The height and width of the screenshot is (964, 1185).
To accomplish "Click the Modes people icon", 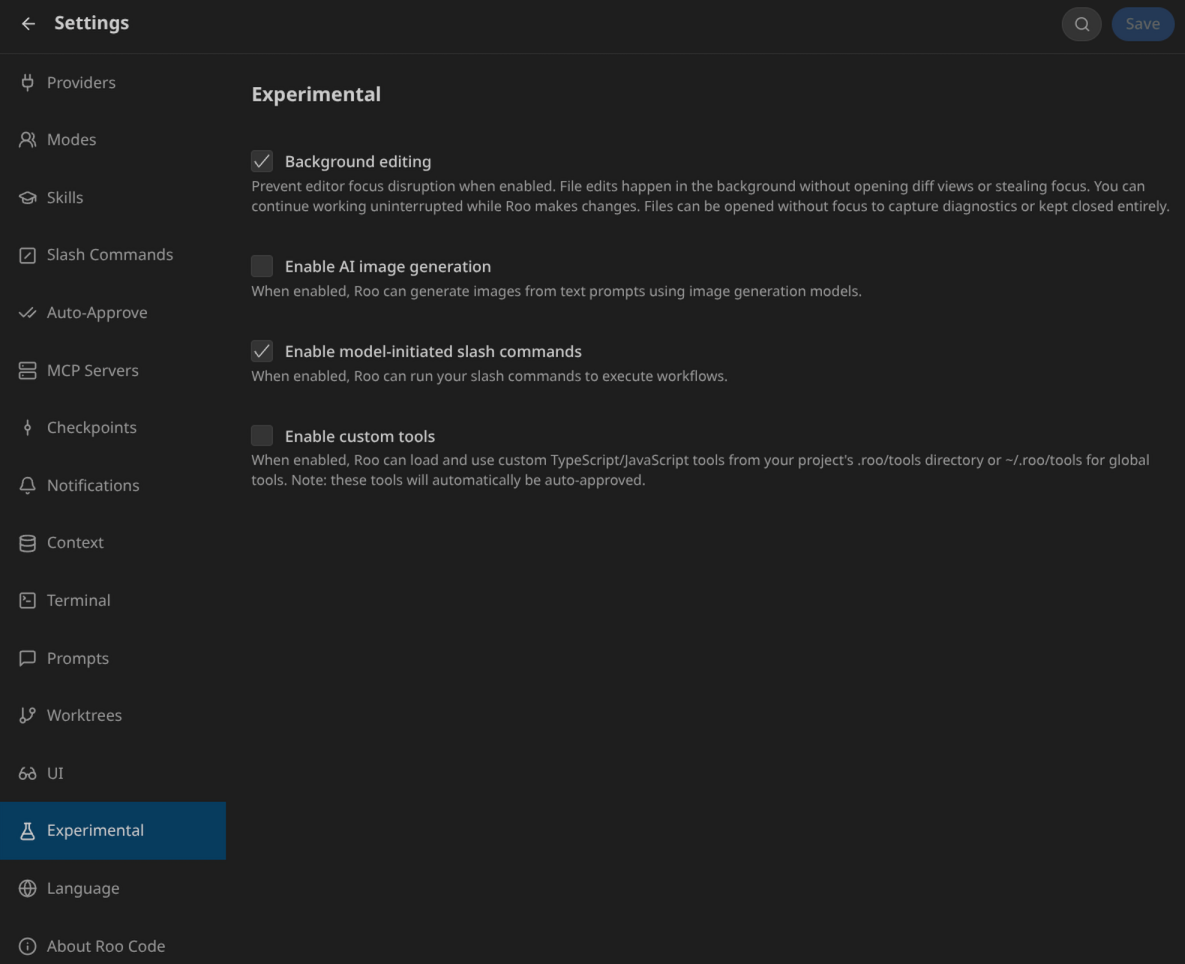I will [28, 140].
